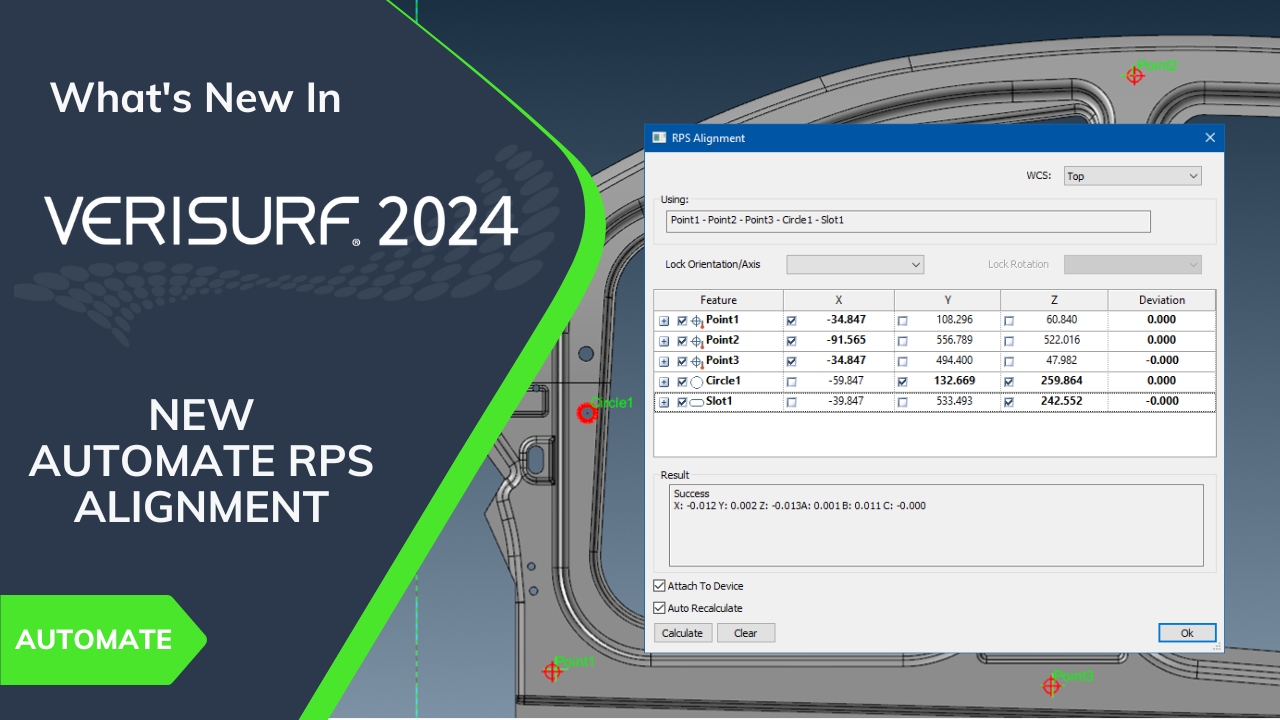Click the Using features list field
1280x720 pixels.
[x=908, y=221]
